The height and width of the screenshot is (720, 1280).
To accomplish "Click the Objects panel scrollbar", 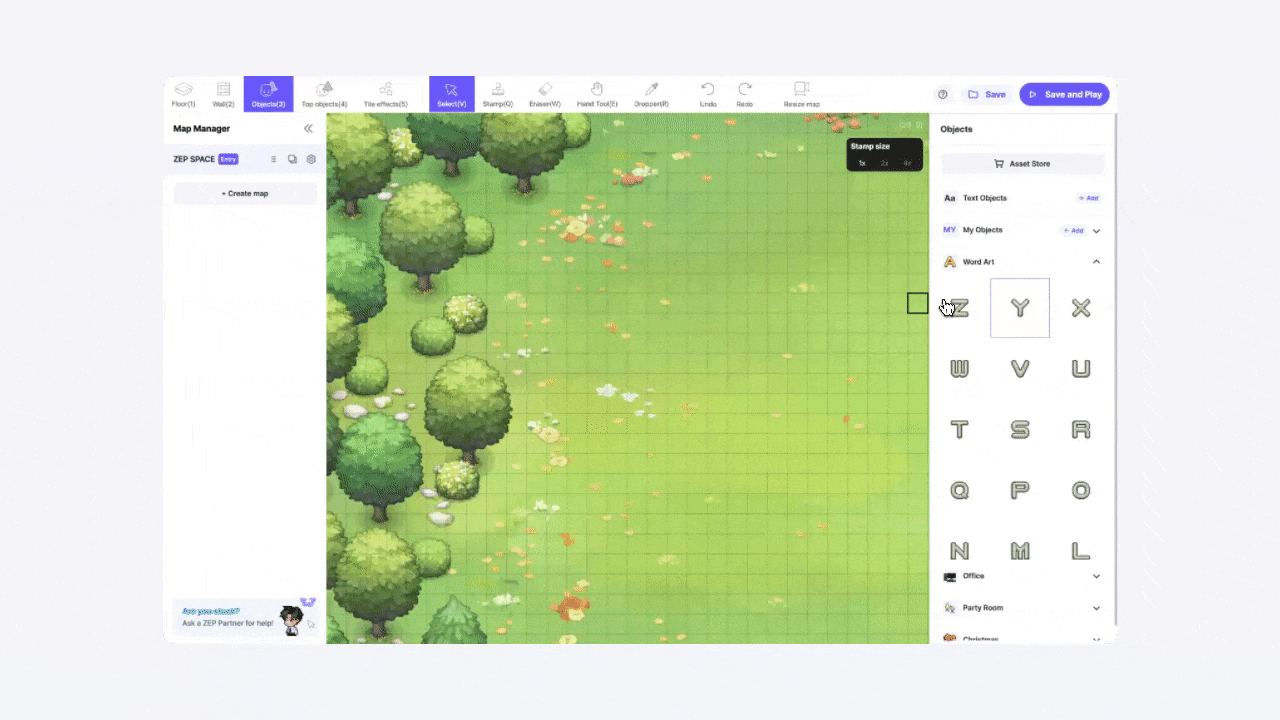I will [1115, 370].
